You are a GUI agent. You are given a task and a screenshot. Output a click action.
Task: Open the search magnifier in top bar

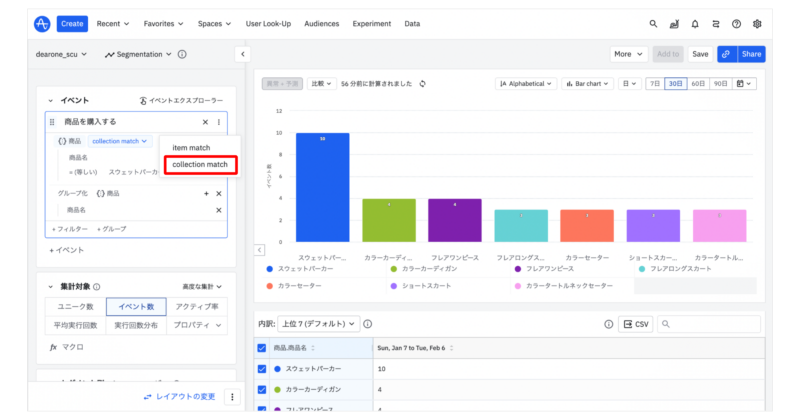tap(653, 23)
